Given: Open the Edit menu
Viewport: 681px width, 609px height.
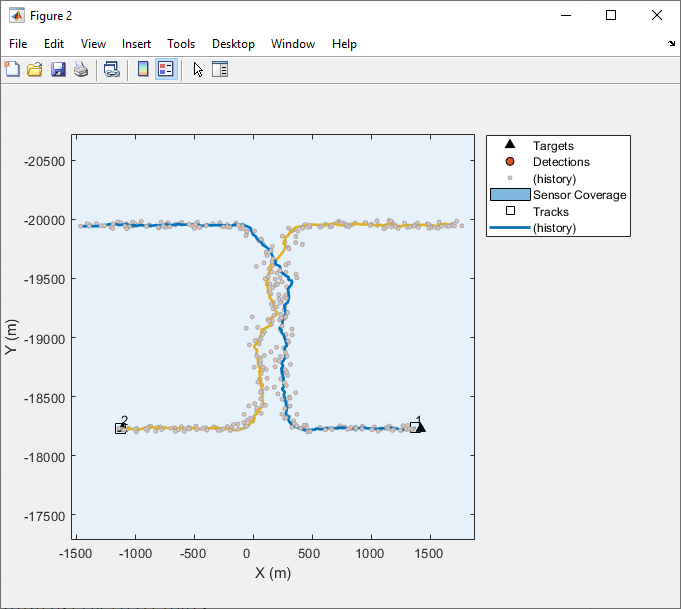Looking at the screenshot, I should [x=54, y=44].
